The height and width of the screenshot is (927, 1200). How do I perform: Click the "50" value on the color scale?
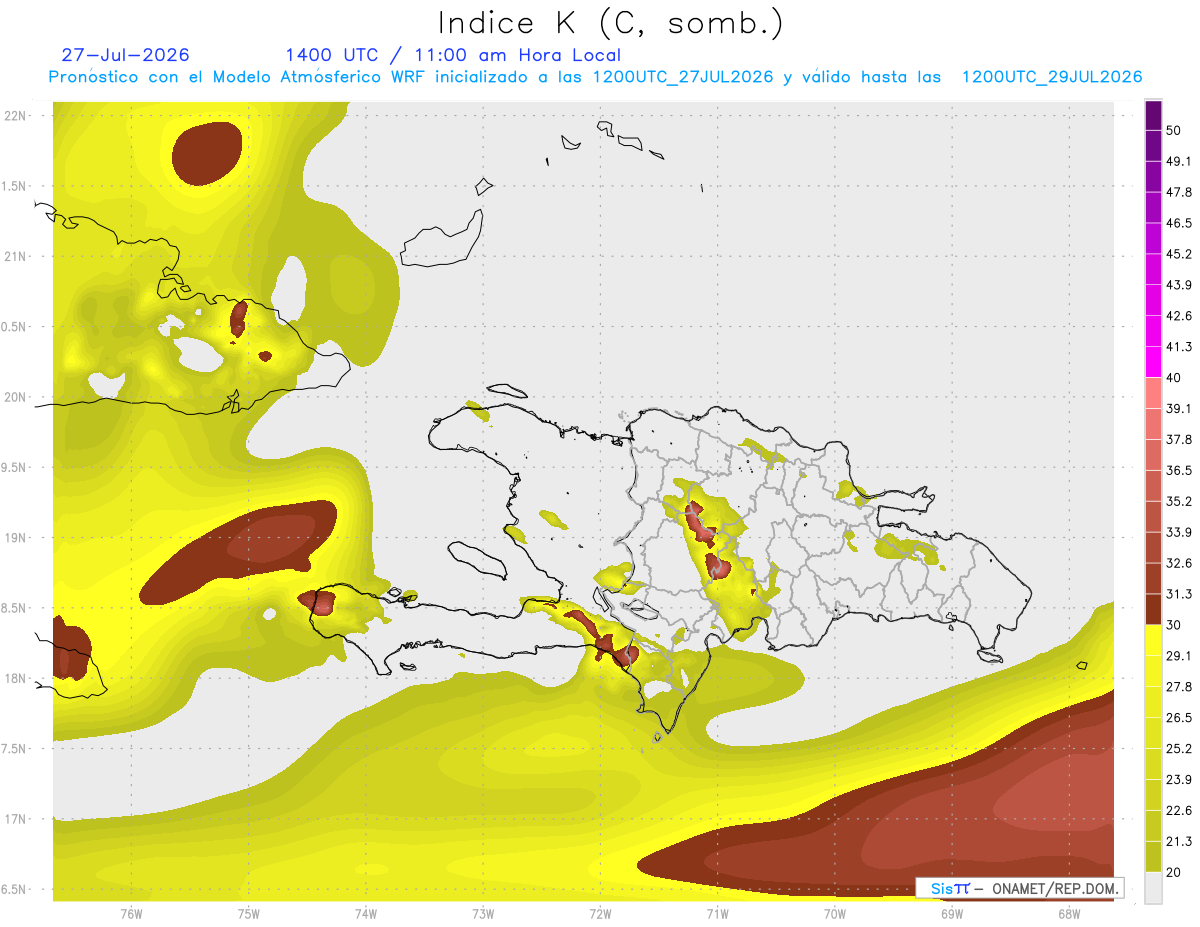(1174, 130)
